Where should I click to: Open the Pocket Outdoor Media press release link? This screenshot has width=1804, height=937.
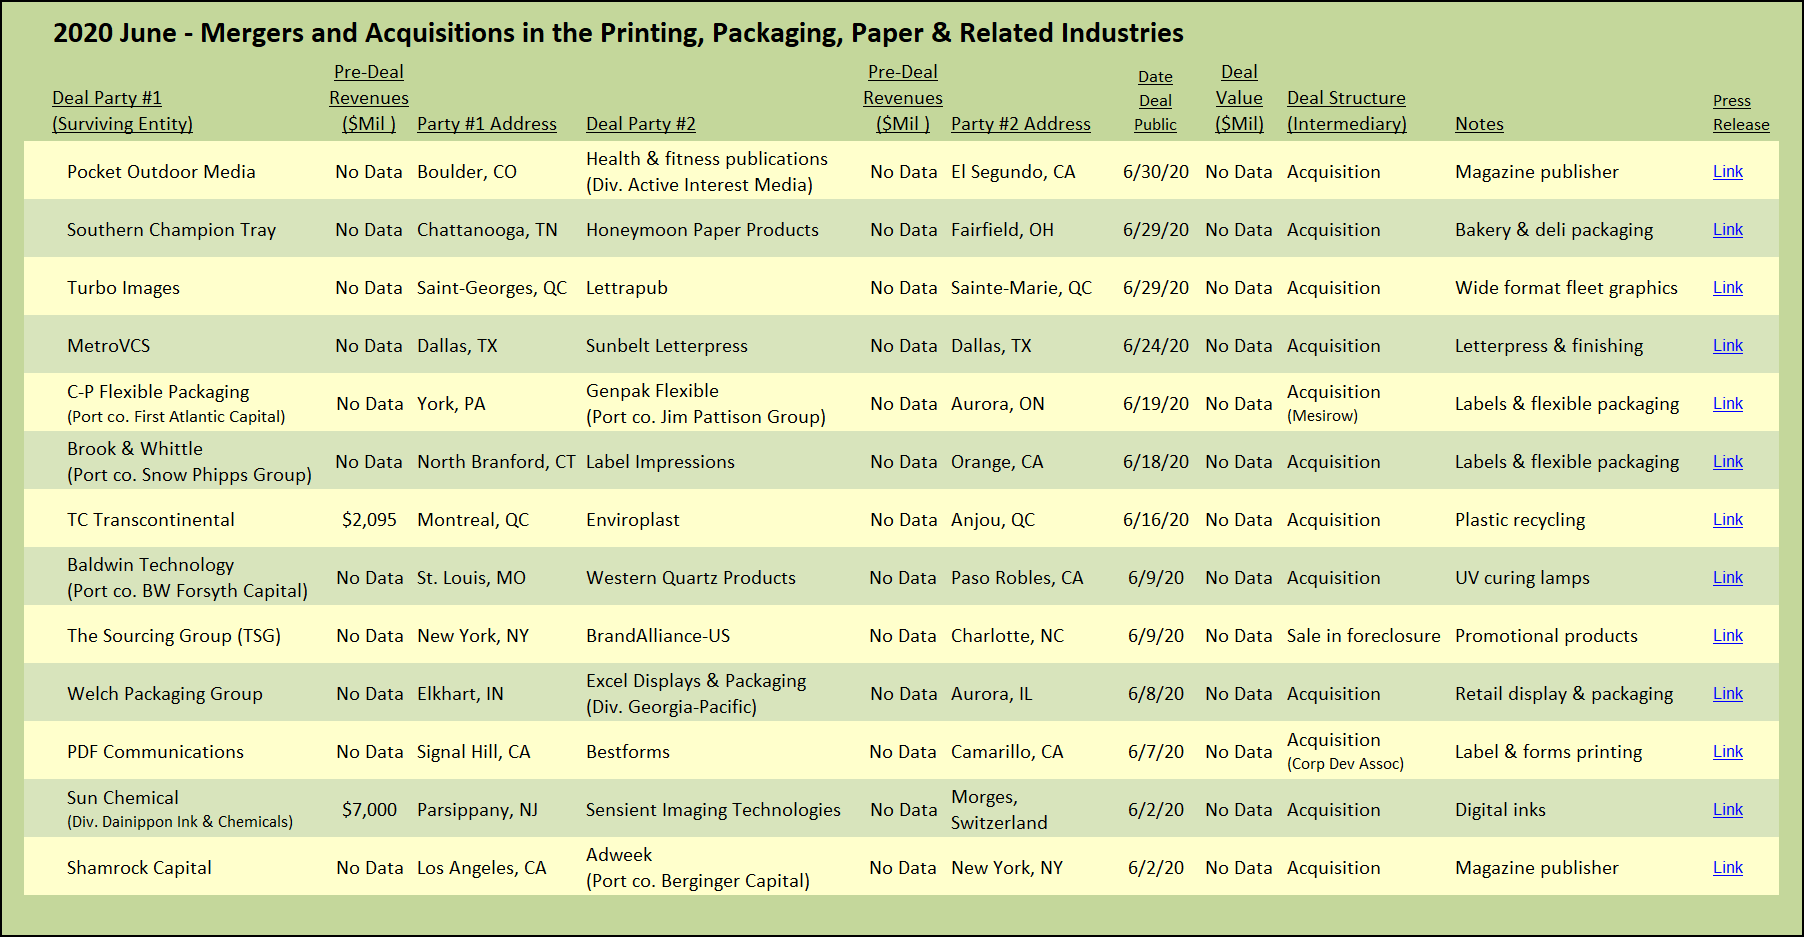(1727, 172)
